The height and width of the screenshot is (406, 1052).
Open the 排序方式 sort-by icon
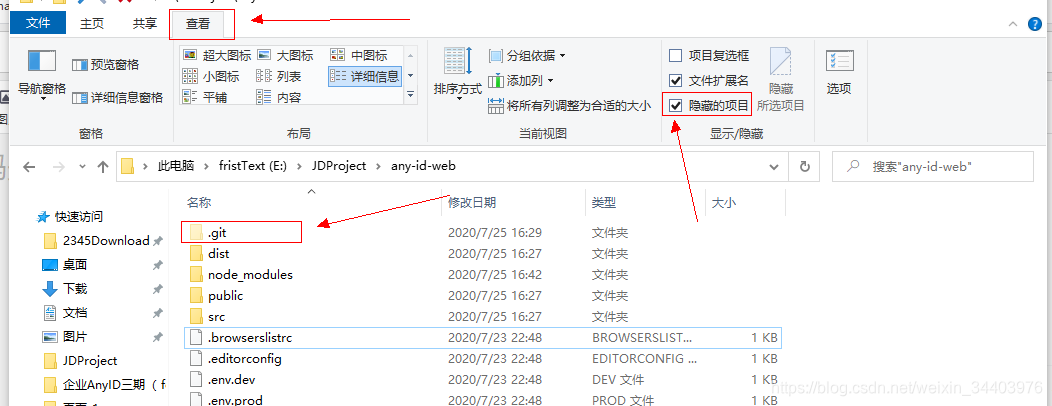[x=457, y=62]
